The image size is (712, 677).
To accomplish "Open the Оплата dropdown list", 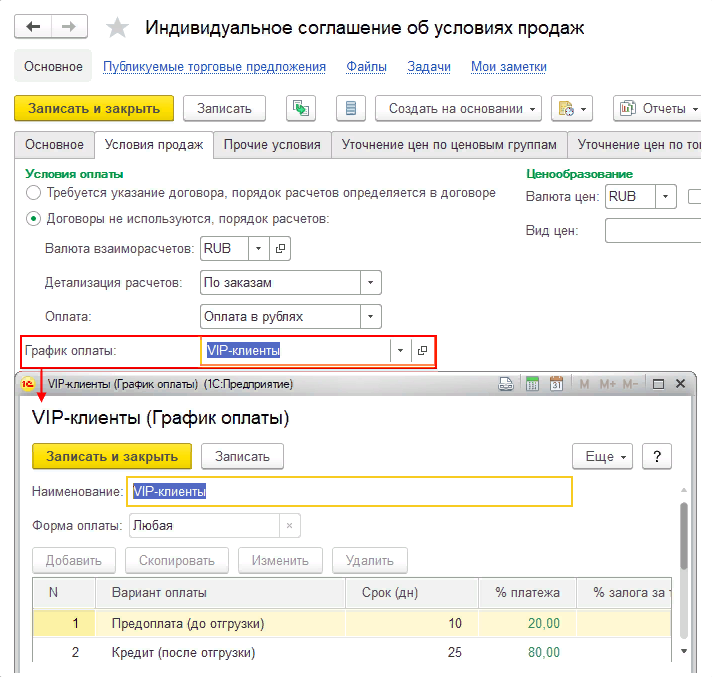I will pos(371,317).
